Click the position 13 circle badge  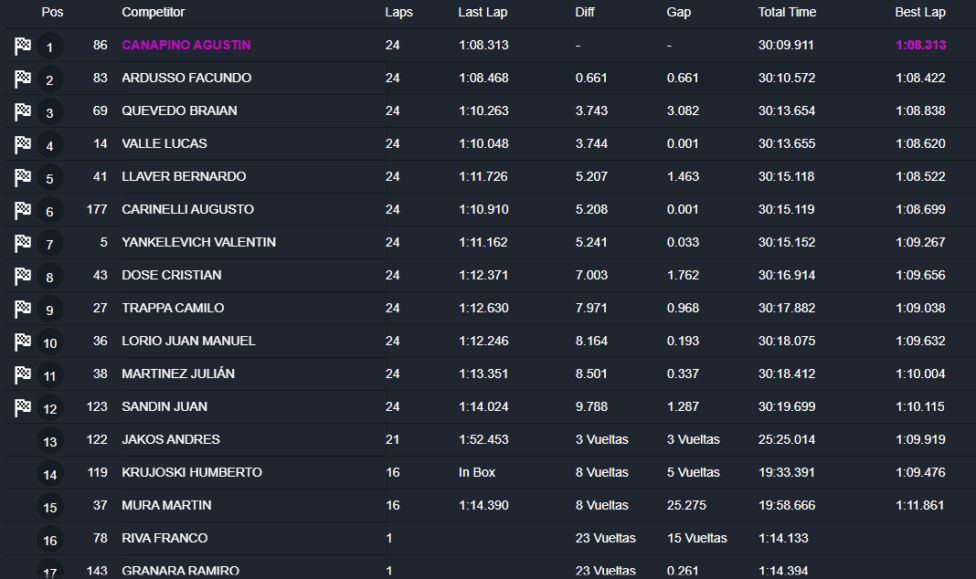[50, 441]
